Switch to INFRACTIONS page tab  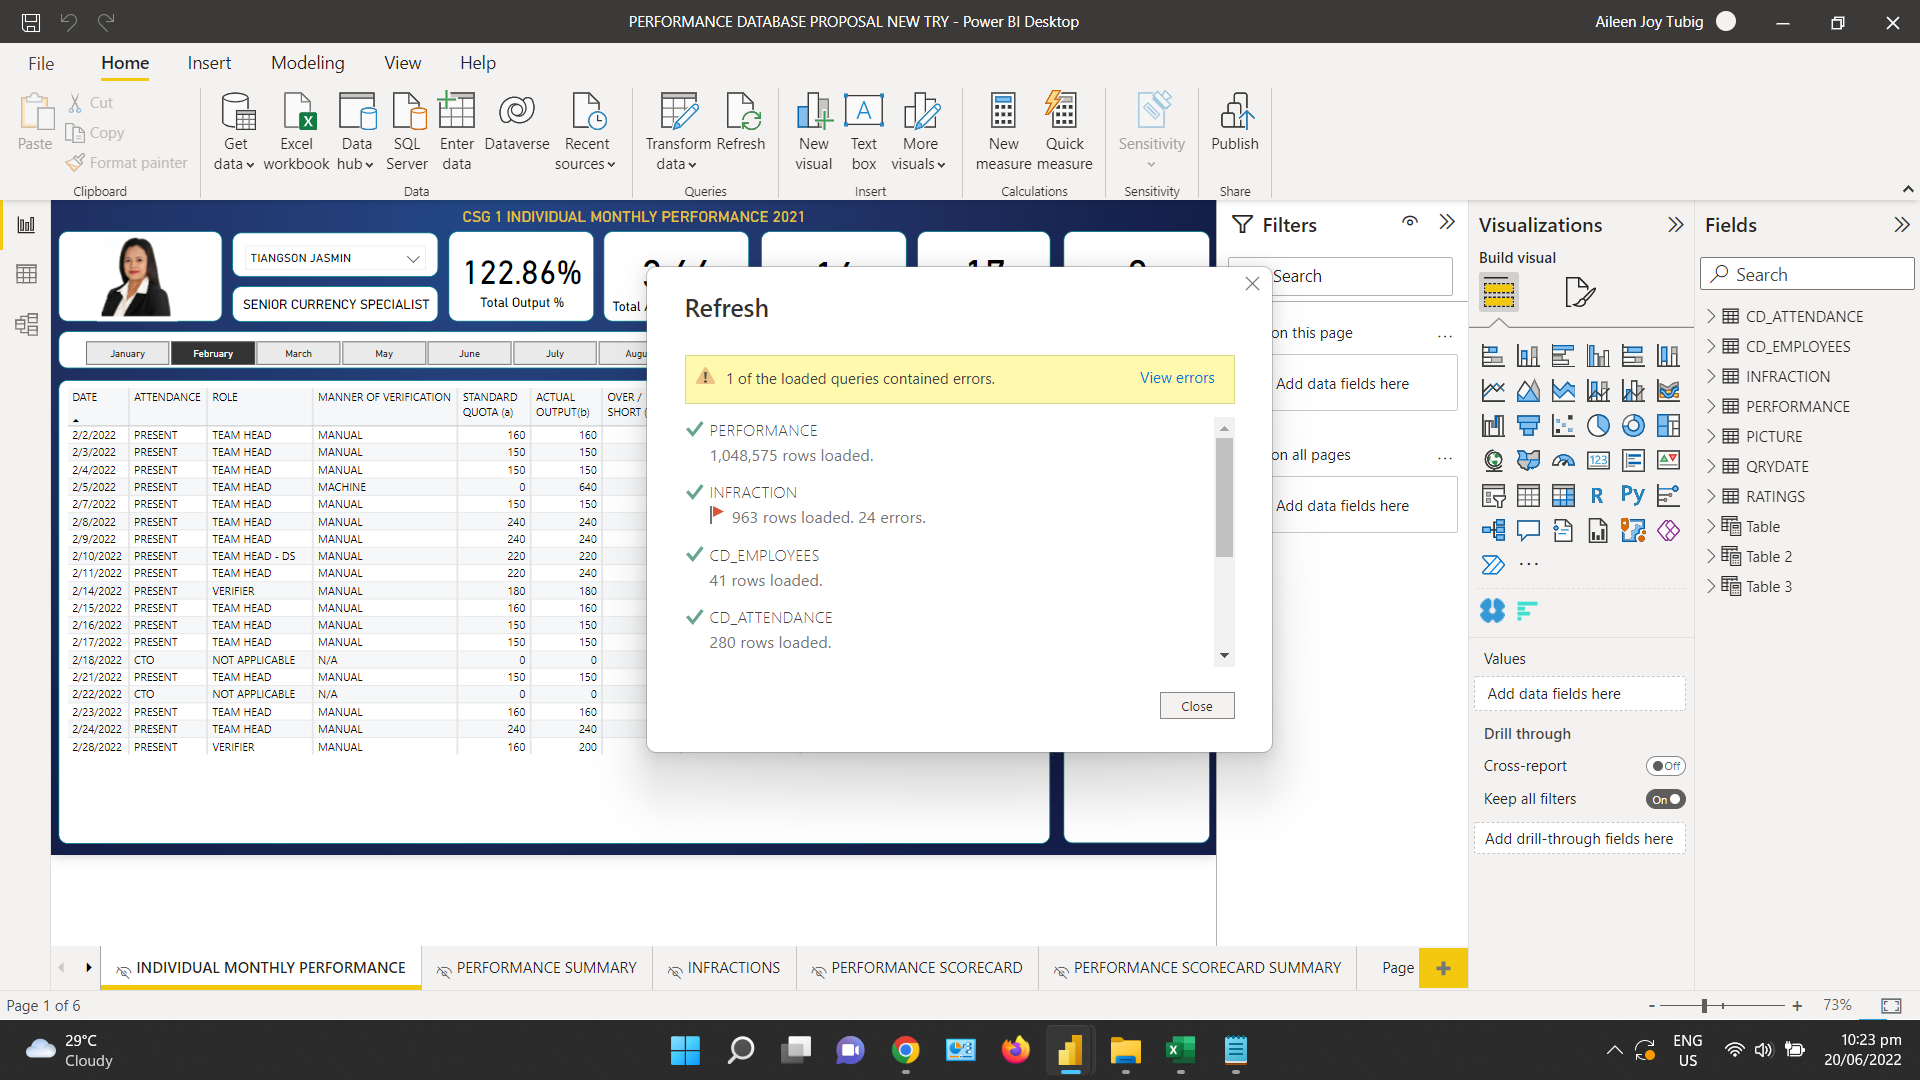click(724, 968)
